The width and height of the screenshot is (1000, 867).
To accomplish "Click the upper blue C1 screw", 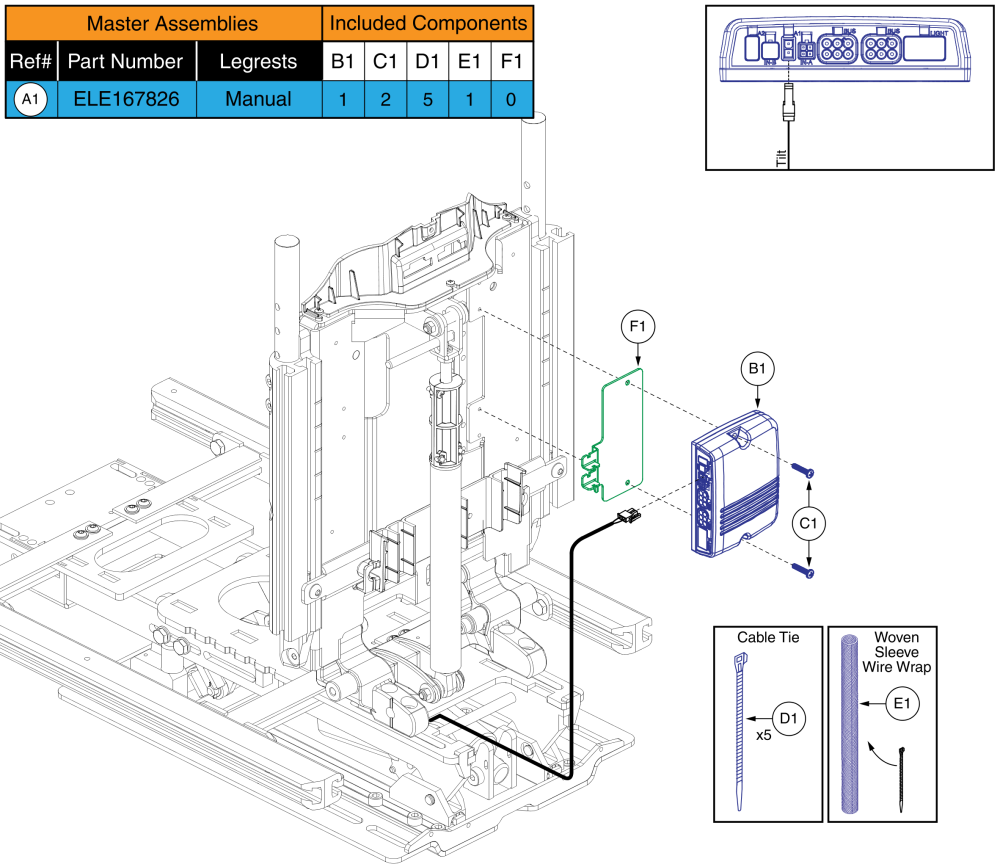I will 802,470.
